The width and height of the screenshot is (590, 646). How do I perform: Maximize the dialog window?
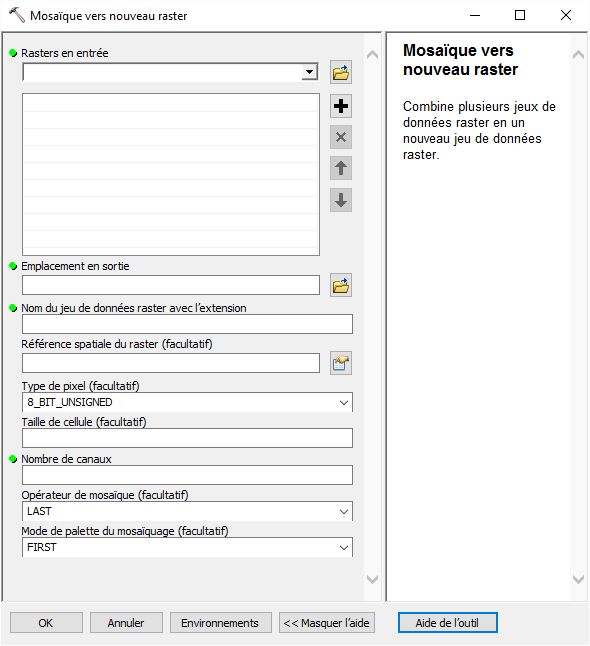point(520,15)
